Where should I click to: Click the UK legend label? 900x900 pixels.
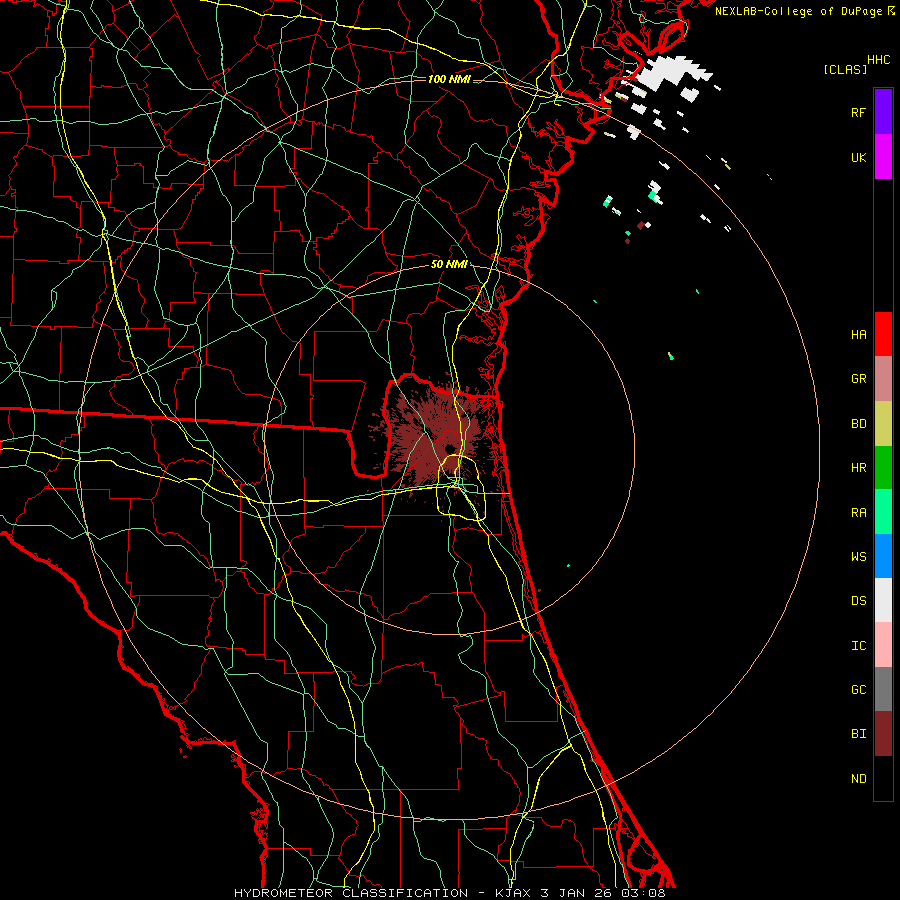[858, 157]
